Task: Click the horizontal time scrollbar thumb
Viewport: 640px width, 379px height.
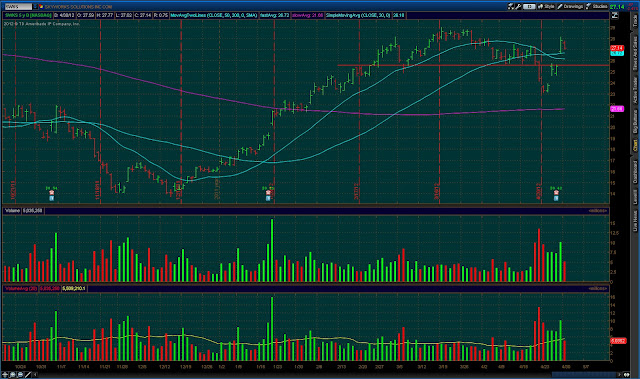Action: [x=584, y=375]
